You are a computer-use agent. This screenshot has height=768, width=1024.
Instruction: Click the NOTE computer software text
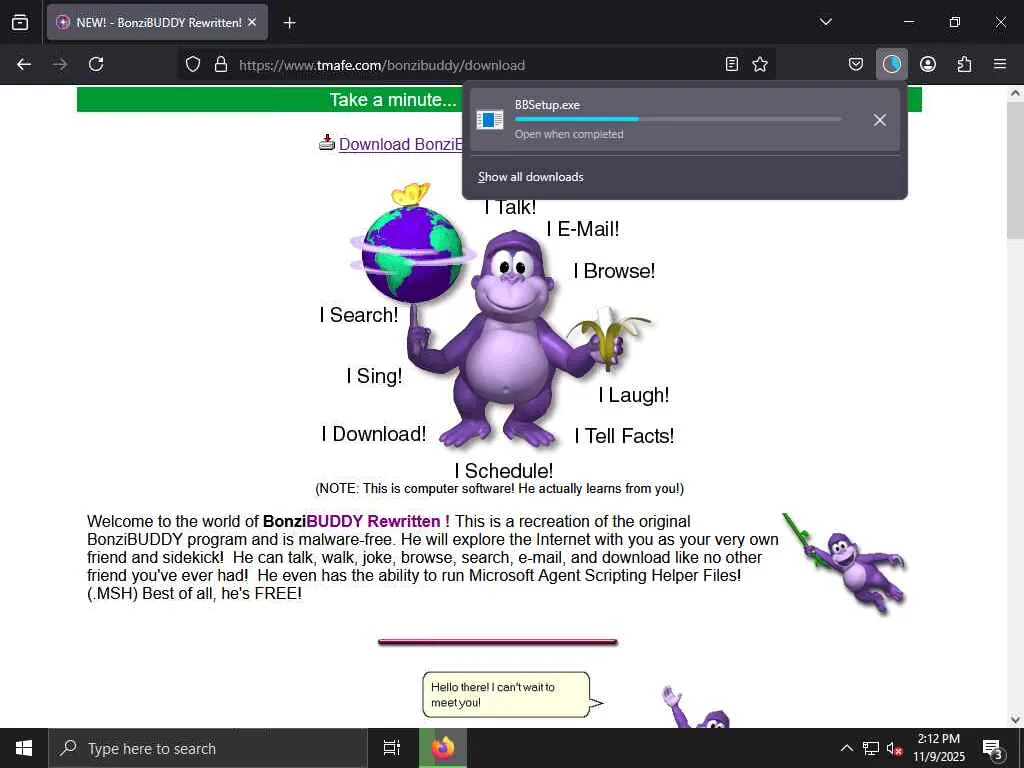pos(500,488)
